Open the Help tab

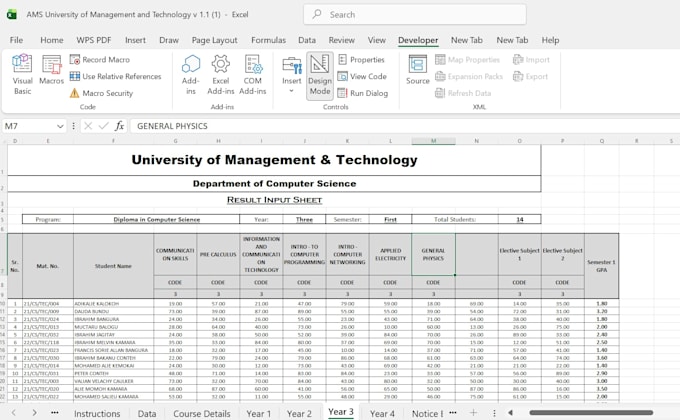(550, 40)
